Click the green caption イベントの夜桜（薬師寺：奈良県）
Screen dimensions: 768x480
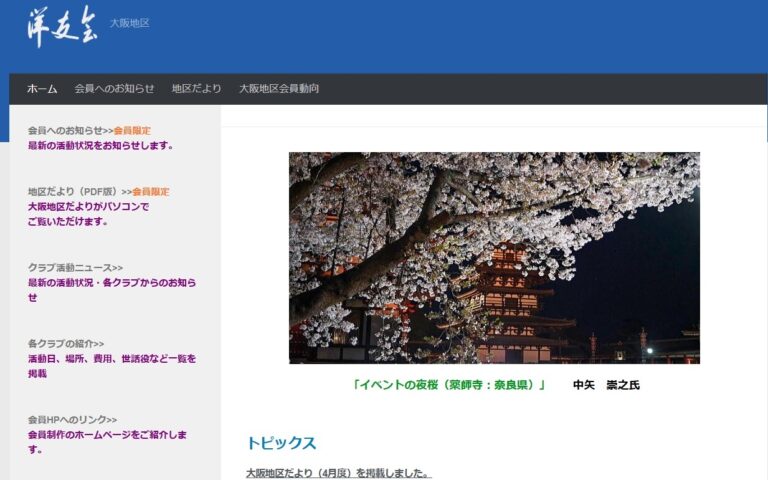point(448,385)
